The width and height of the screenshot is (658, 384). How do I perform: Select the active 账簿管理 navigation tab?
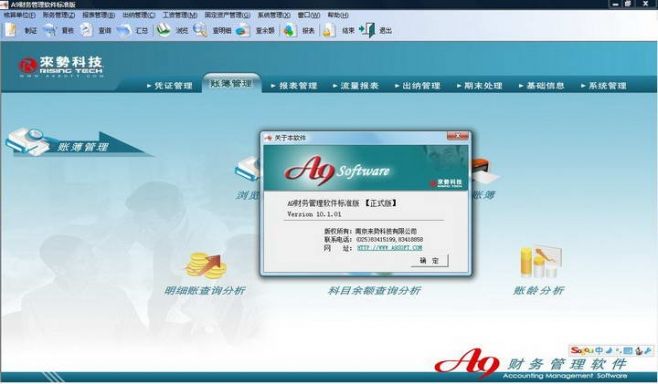click(x=231, y=84)
